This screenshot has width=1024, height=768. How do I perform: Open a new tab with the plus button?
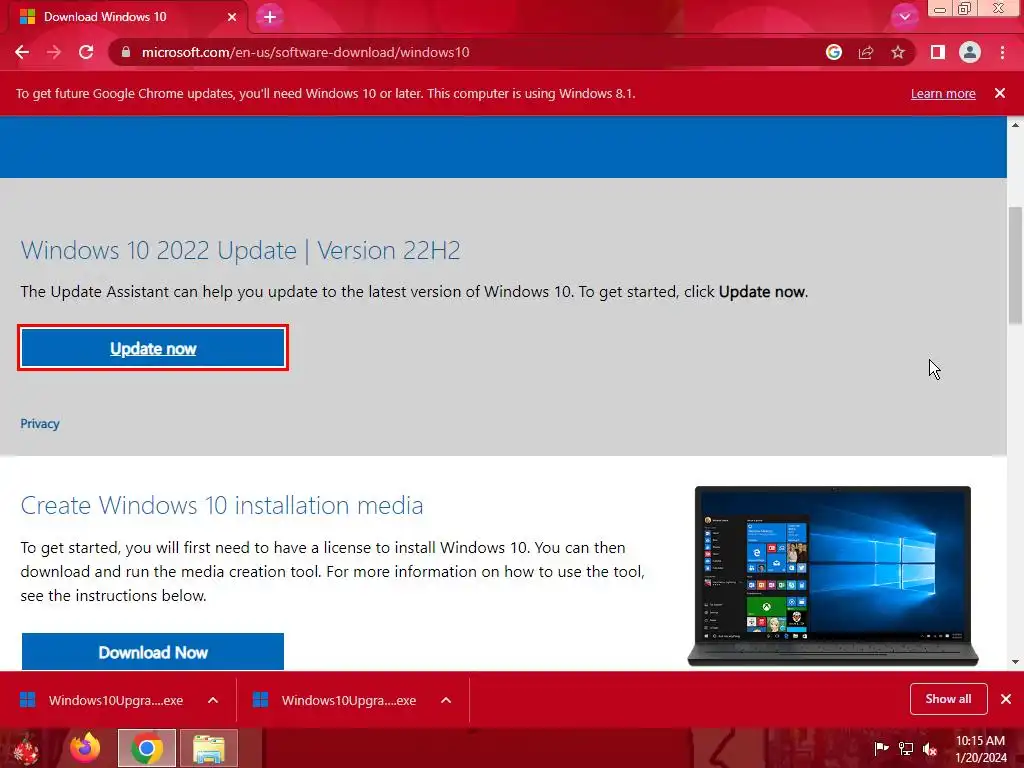270,17
